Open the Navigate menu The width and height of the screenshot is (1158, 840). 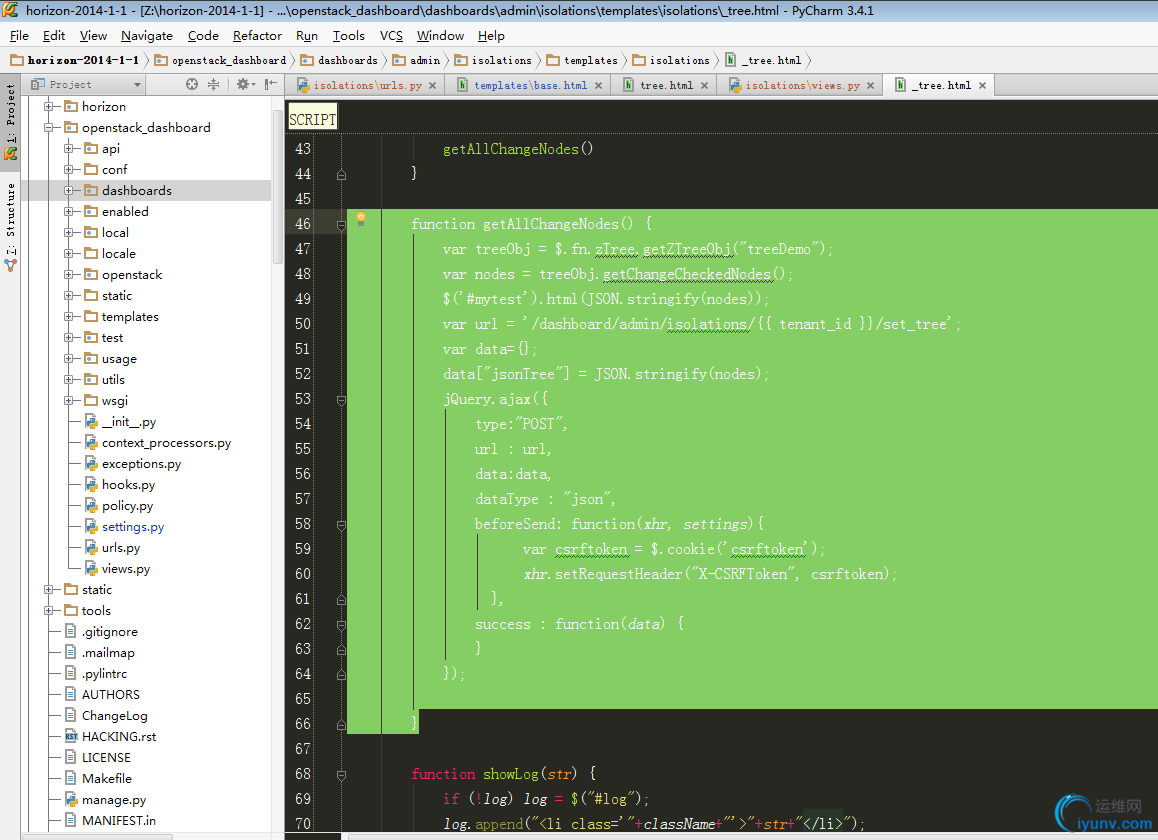pyautogui.click(x=147, y=35)
